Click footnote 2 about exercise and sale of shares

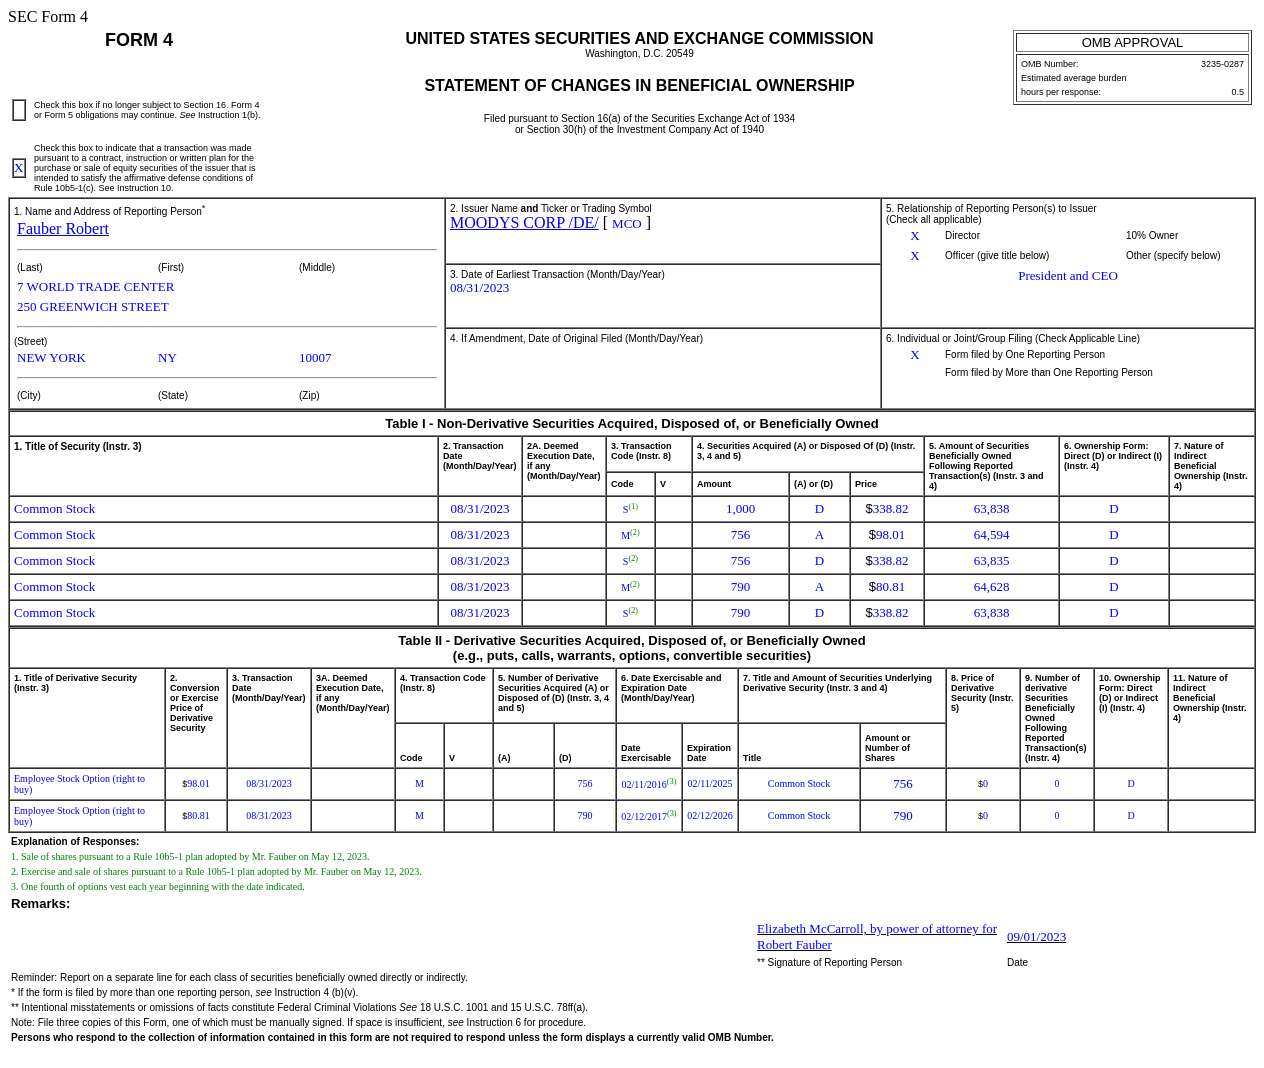(216, 872)
